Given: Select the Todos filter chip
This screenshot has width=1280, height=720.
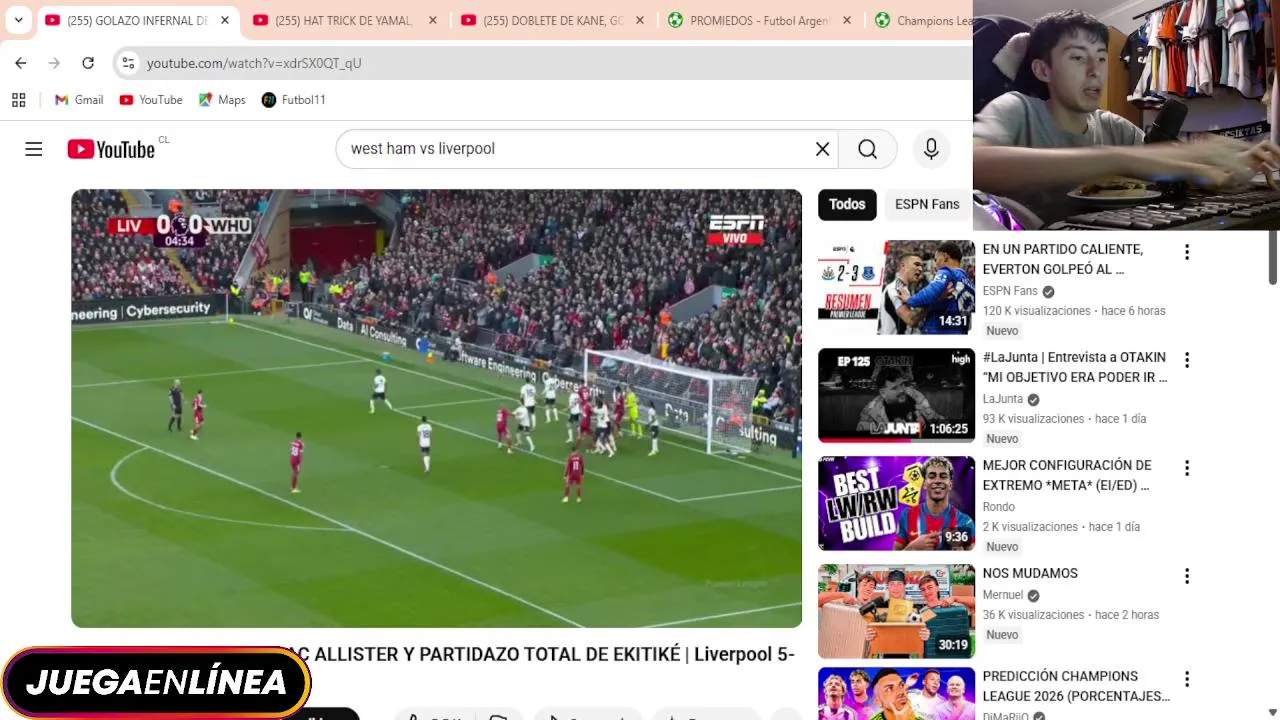Looking at the screenshot, I should (x=847, y=204).
